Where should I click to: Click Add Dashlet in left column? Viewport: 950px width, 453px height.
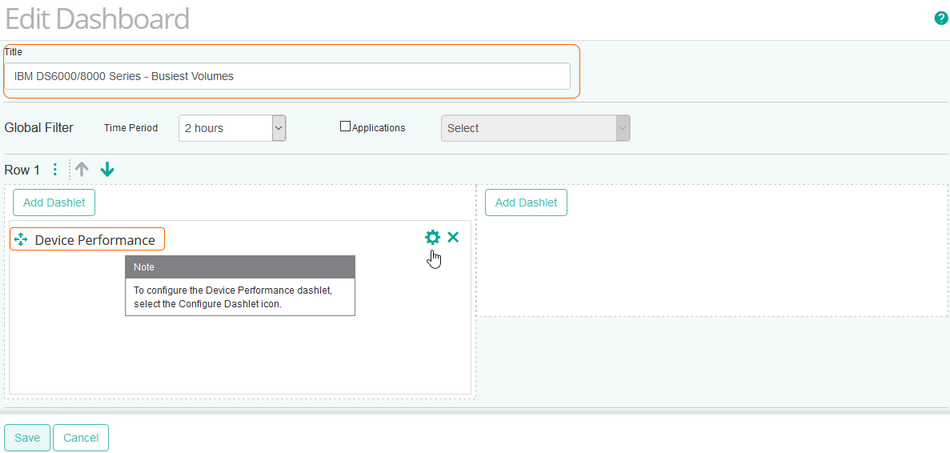click(54, 202)
